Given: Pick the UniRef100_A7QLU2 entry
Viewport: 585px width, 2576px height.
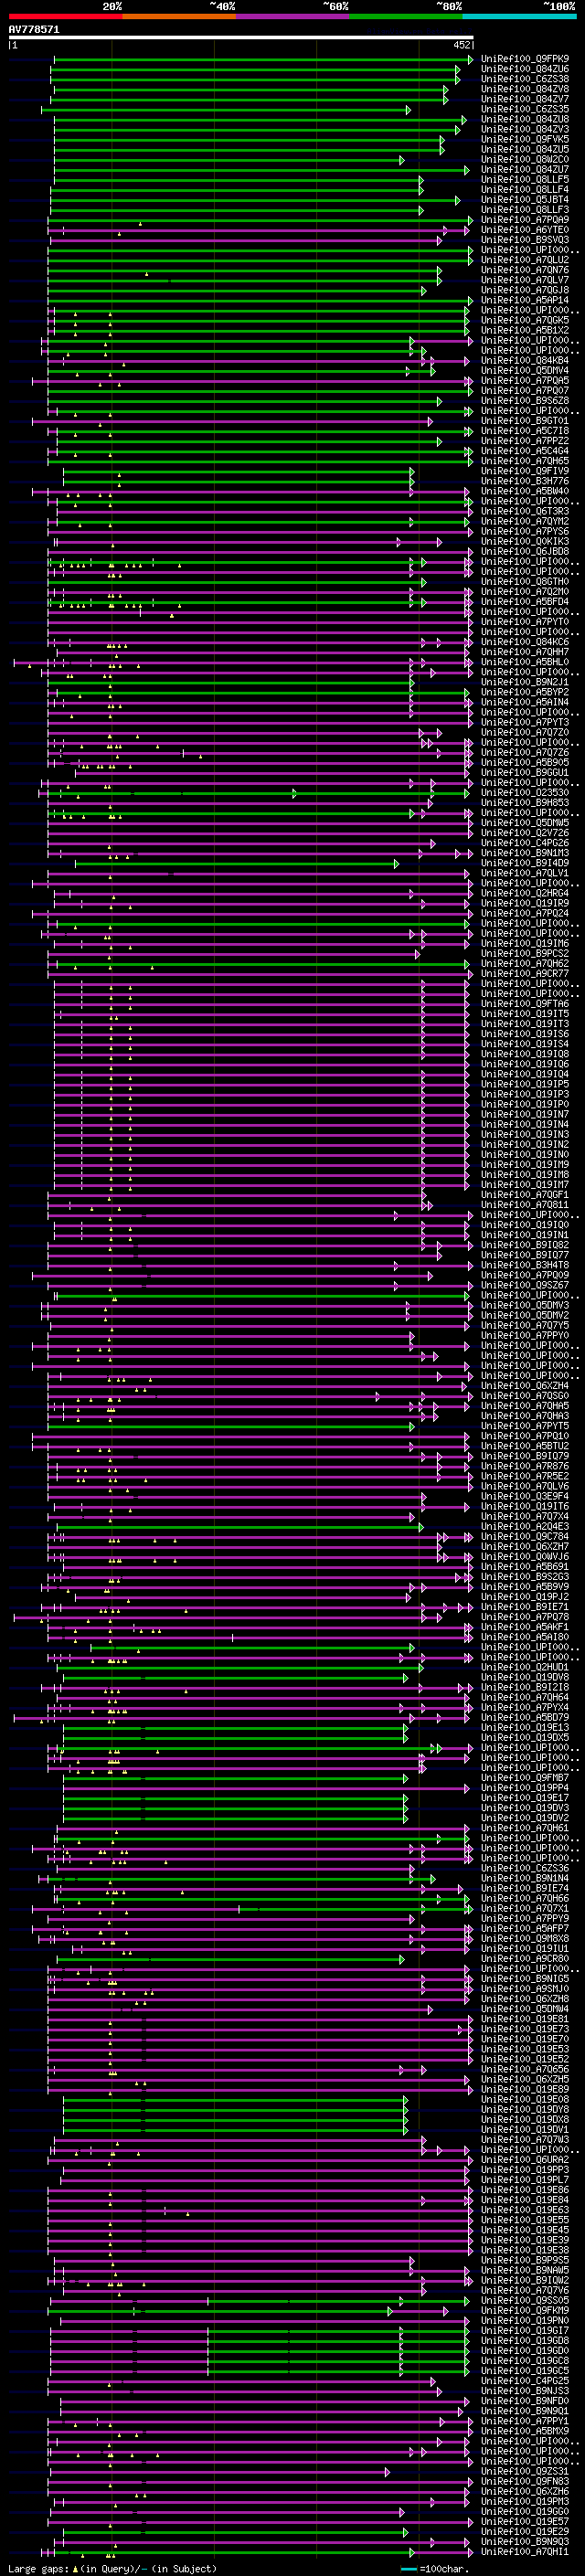Looking at the screenshot, I should tap(525, 260).
